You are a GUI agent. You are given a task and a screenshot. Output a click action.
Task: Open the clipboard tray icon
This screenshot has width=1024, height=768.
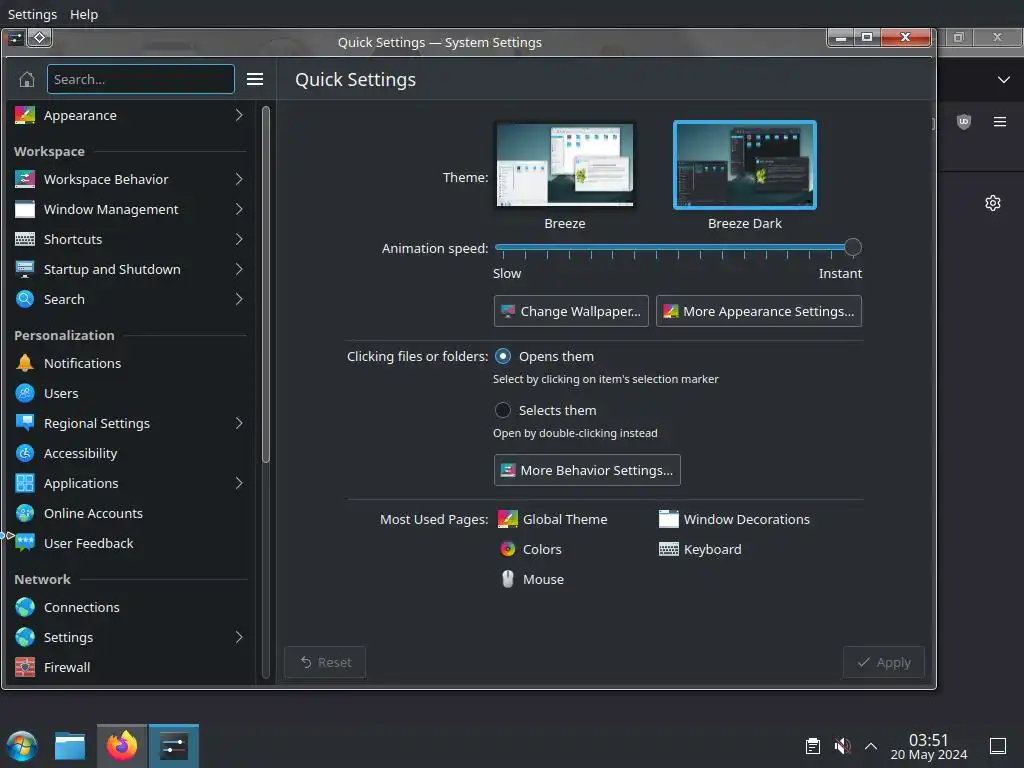[x=813, y=746]
